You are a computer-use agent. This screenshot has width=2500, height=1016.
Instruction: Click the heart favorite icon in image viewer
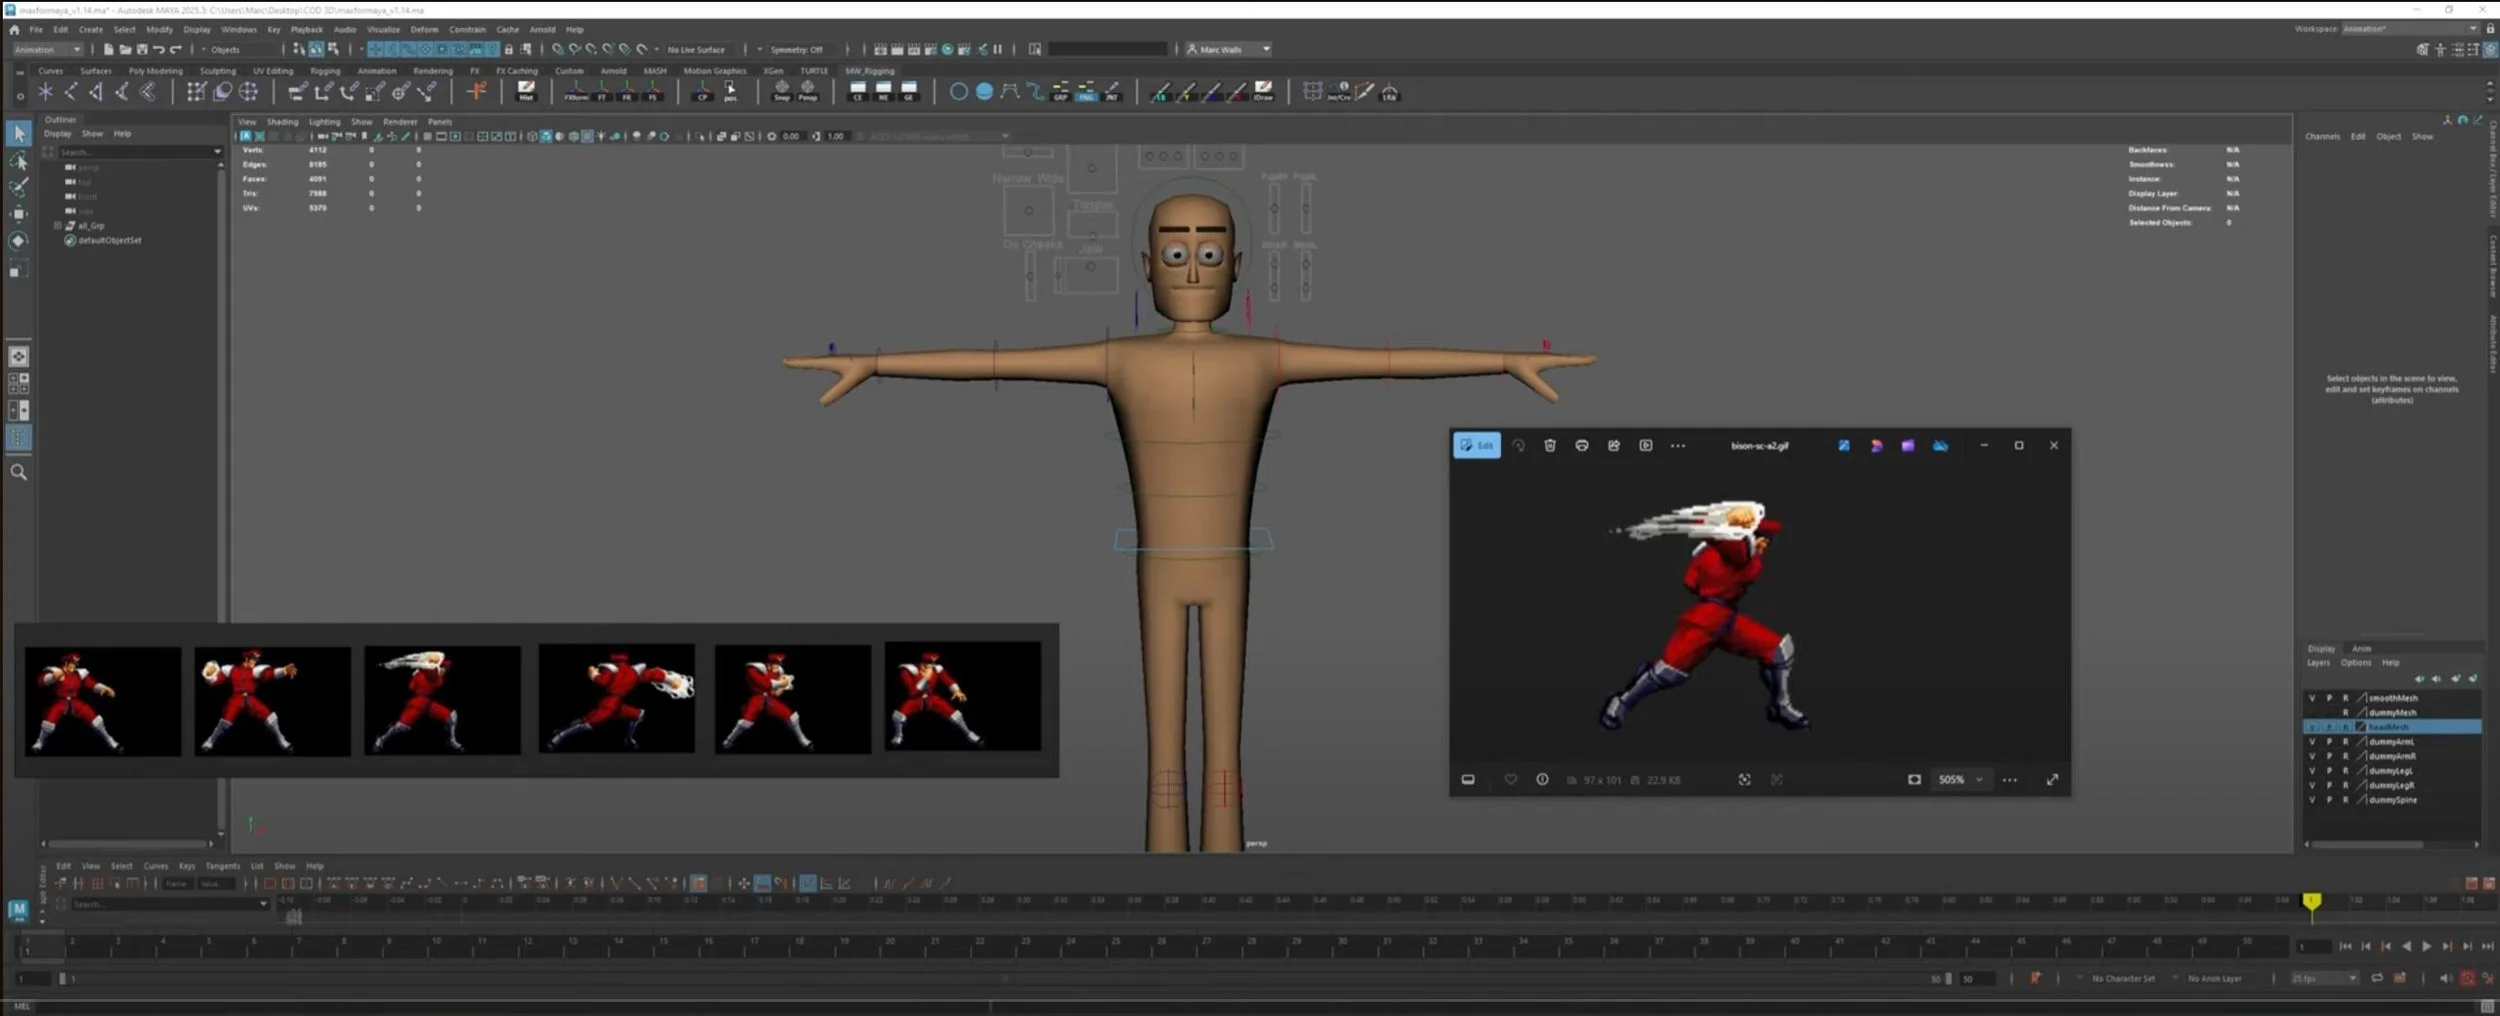coord(1510,780)
